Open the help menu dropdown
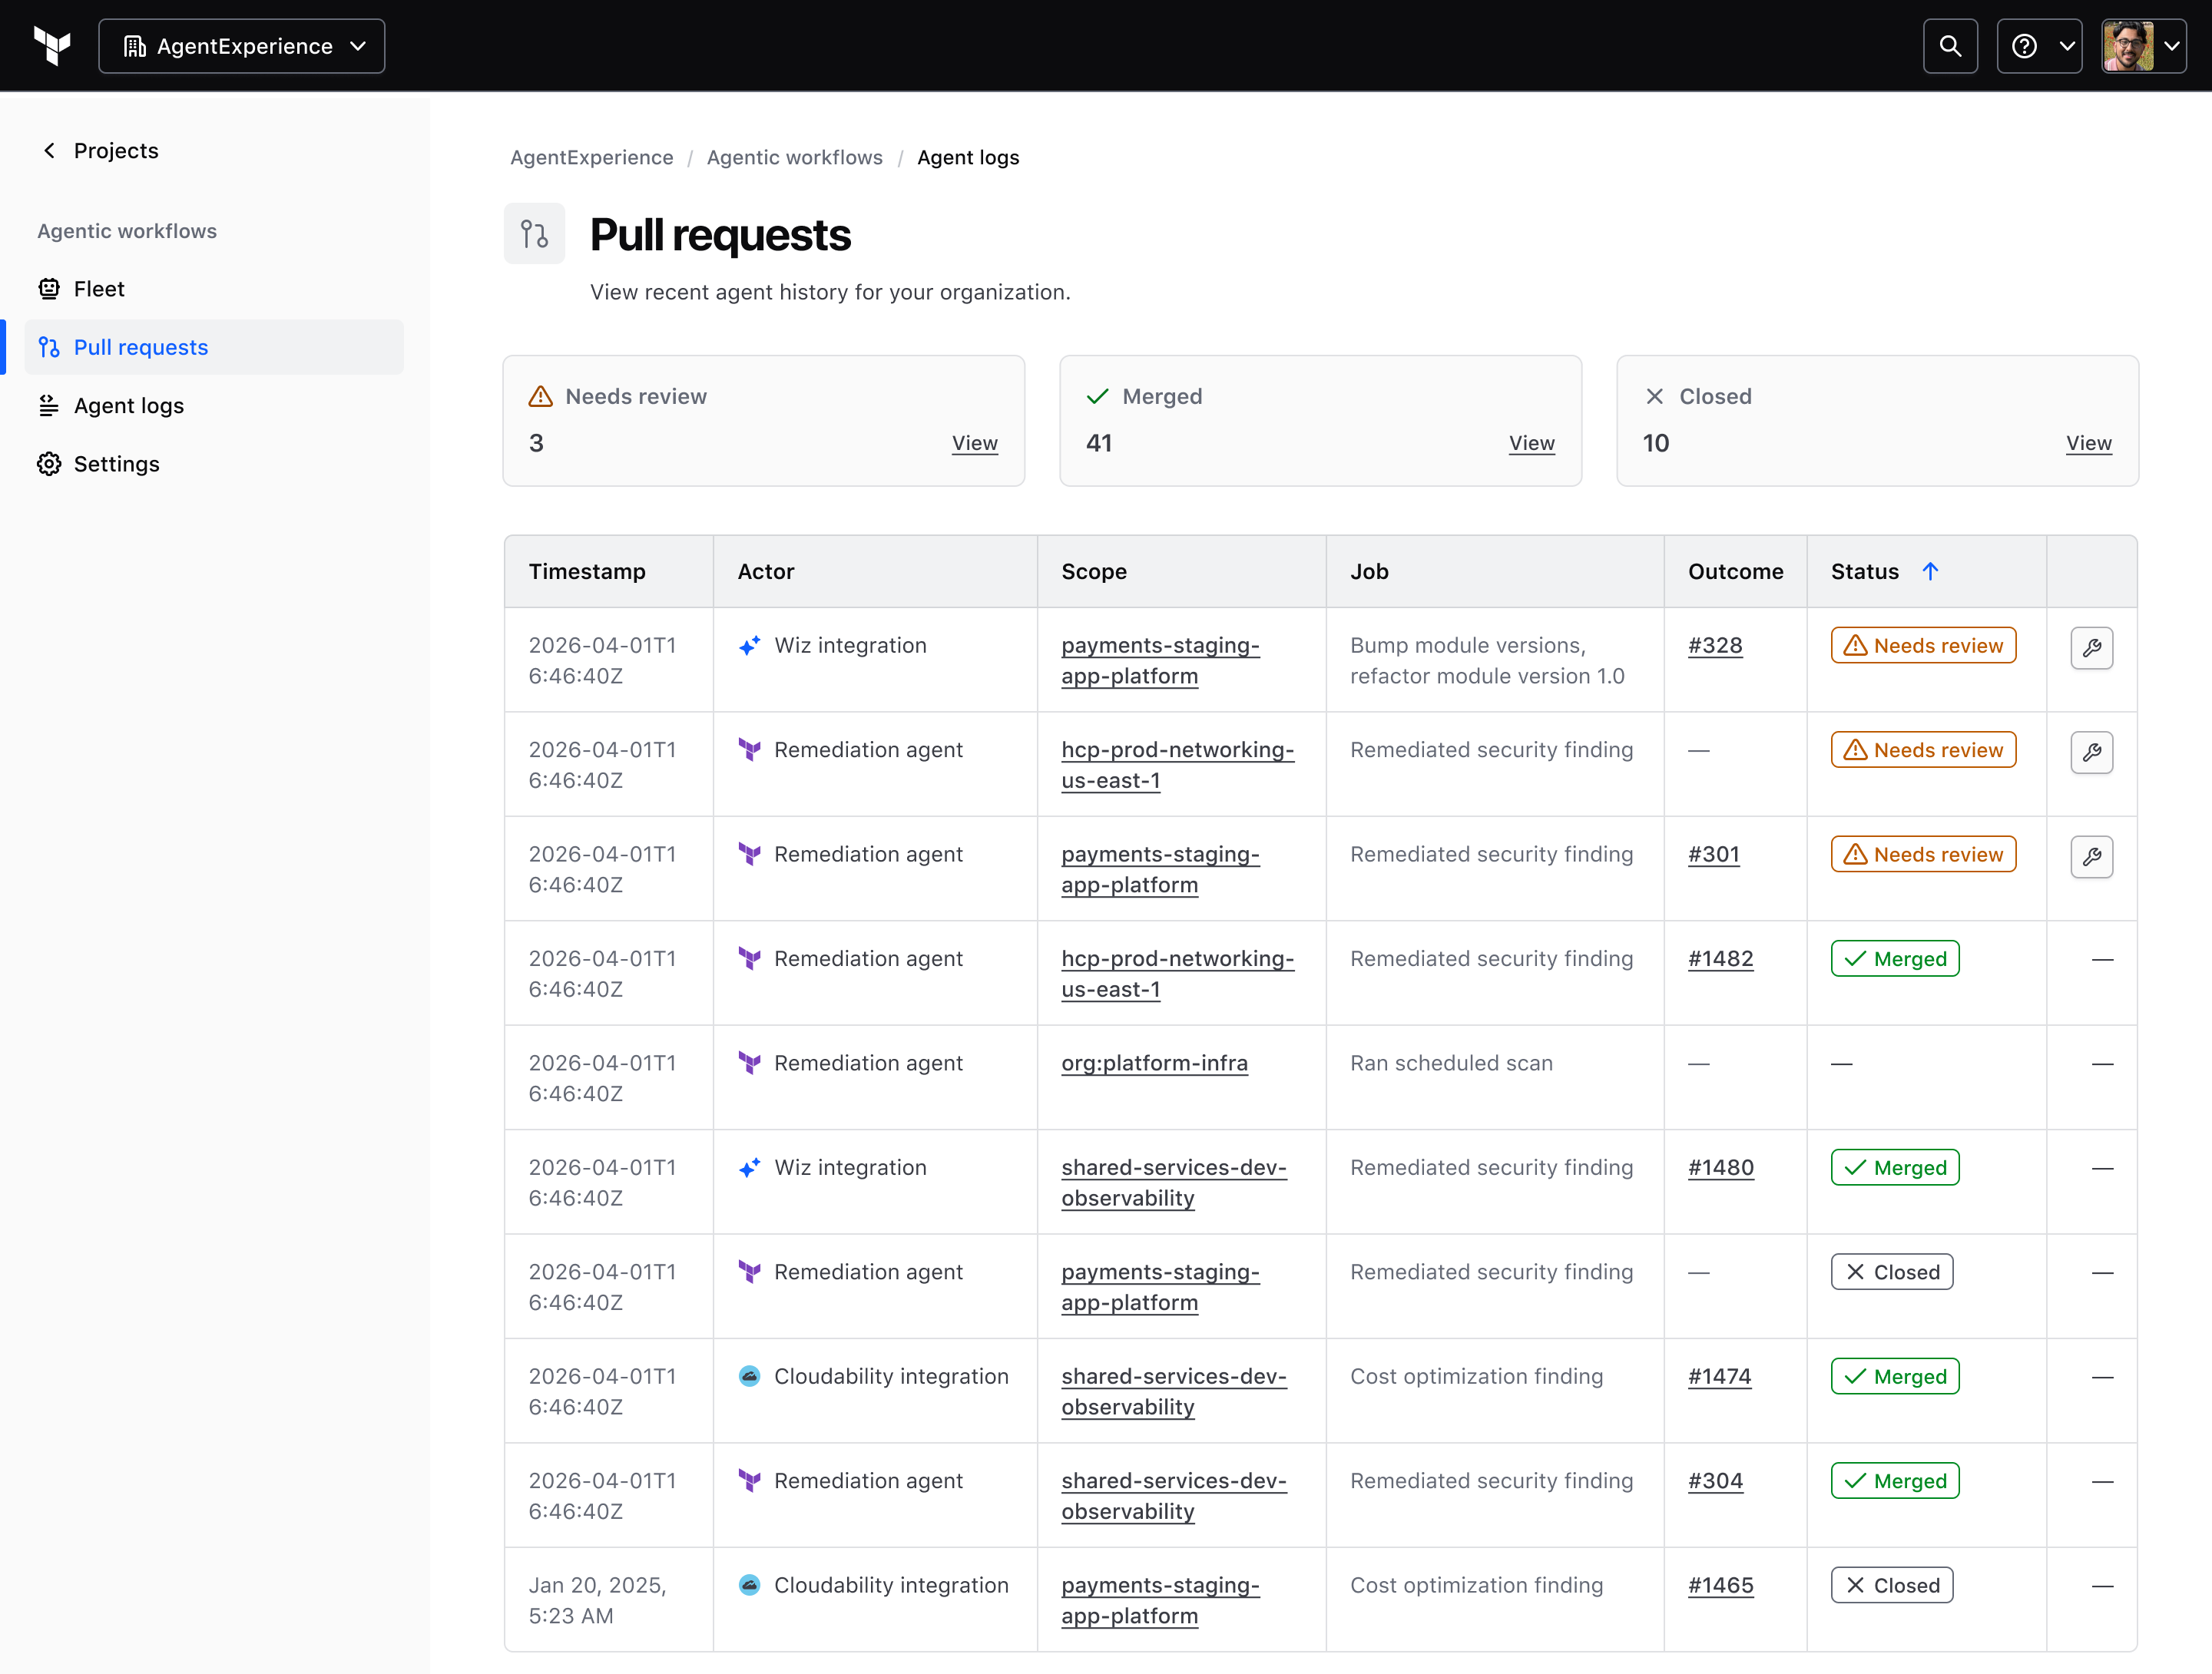 click(2039, 46)
